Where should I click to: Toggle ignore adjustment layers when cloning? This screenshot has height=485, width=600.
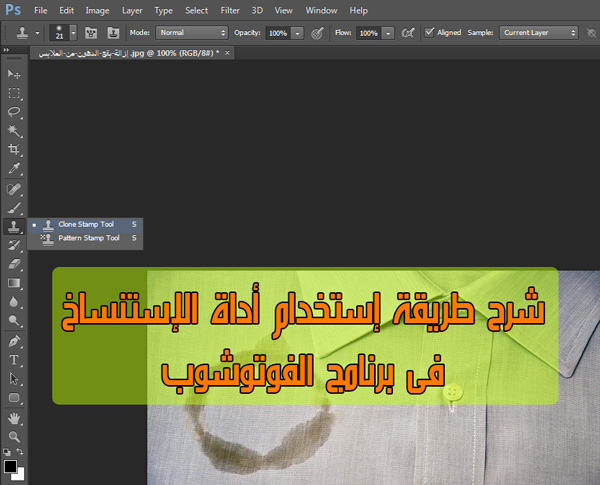(591, 33)
